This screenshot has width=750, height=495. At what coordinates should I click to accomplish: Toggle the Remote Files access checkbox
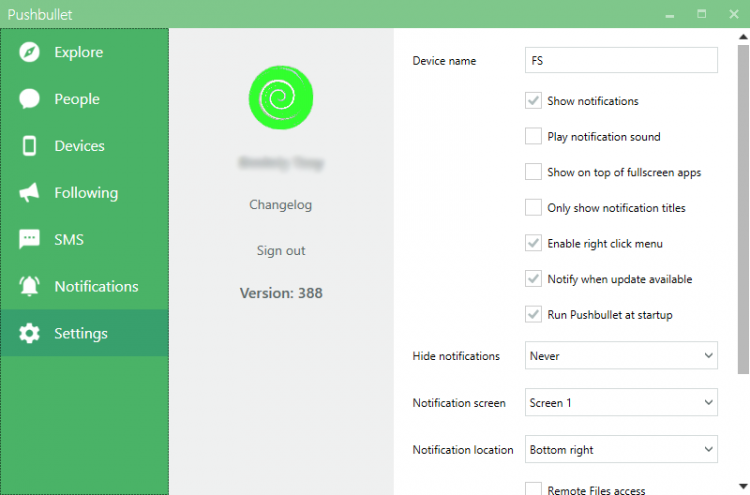click(533, 489)
